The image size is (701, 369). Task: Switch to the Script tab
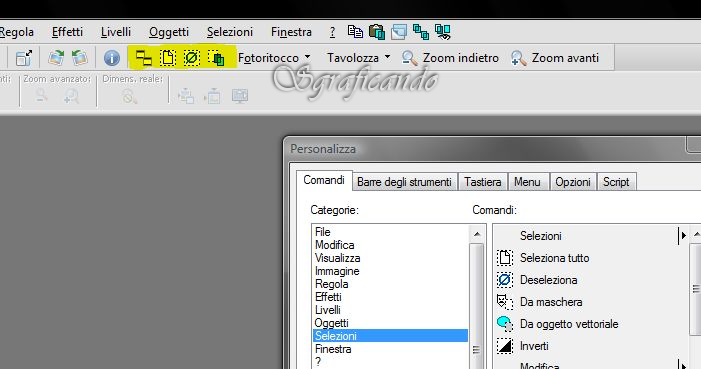click(616, 182)
